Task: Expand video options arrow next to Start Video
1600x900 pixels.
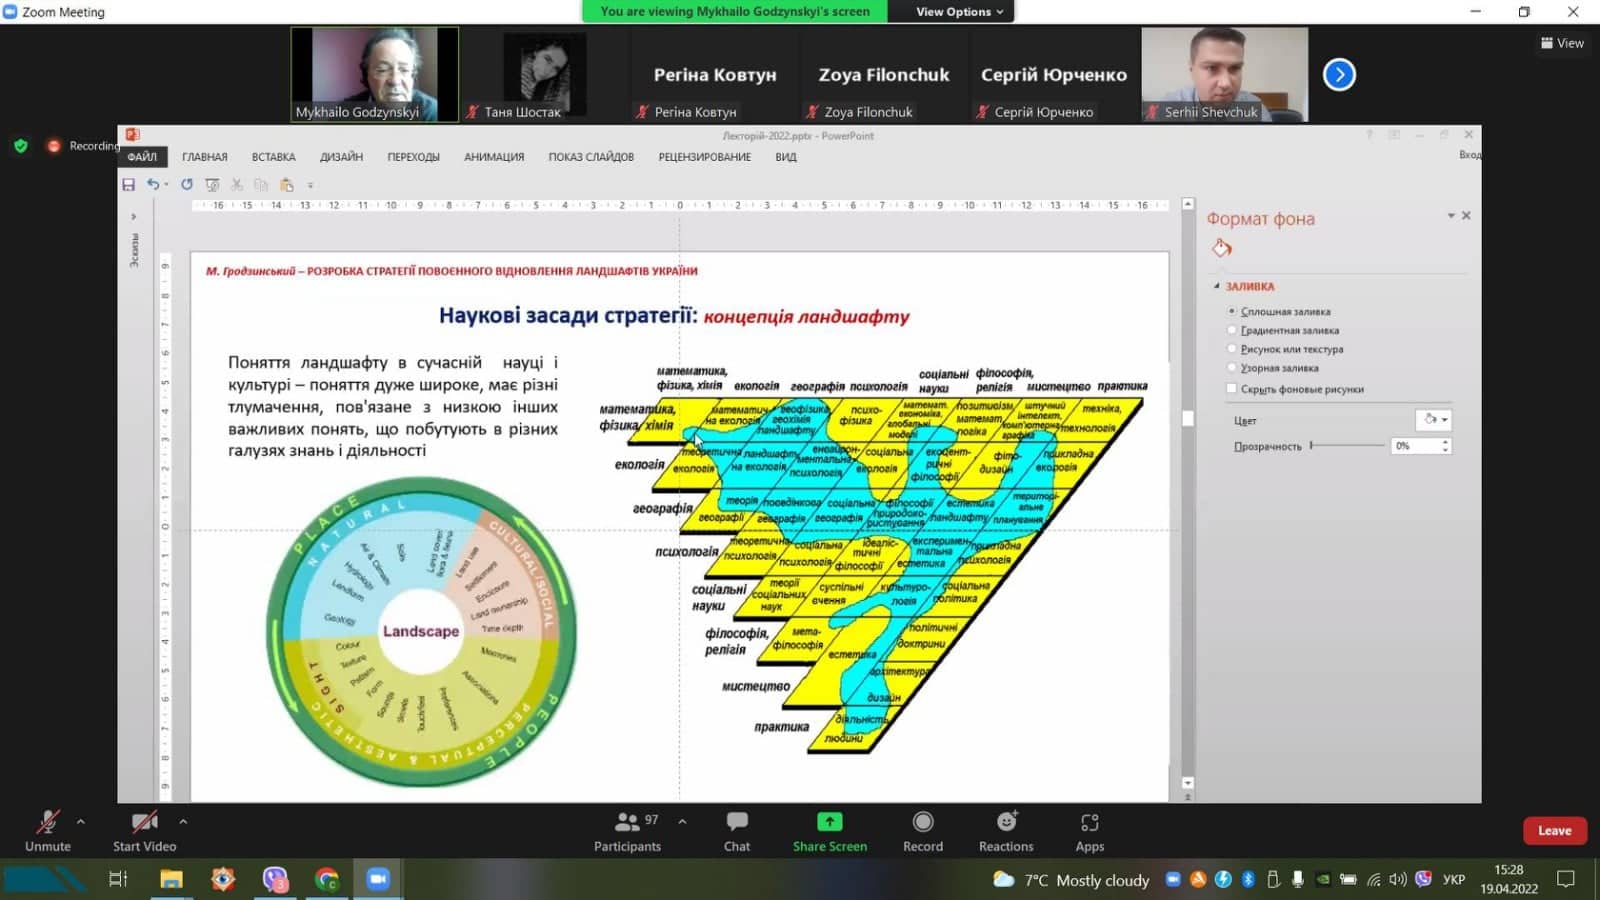Action: (183, 822)
